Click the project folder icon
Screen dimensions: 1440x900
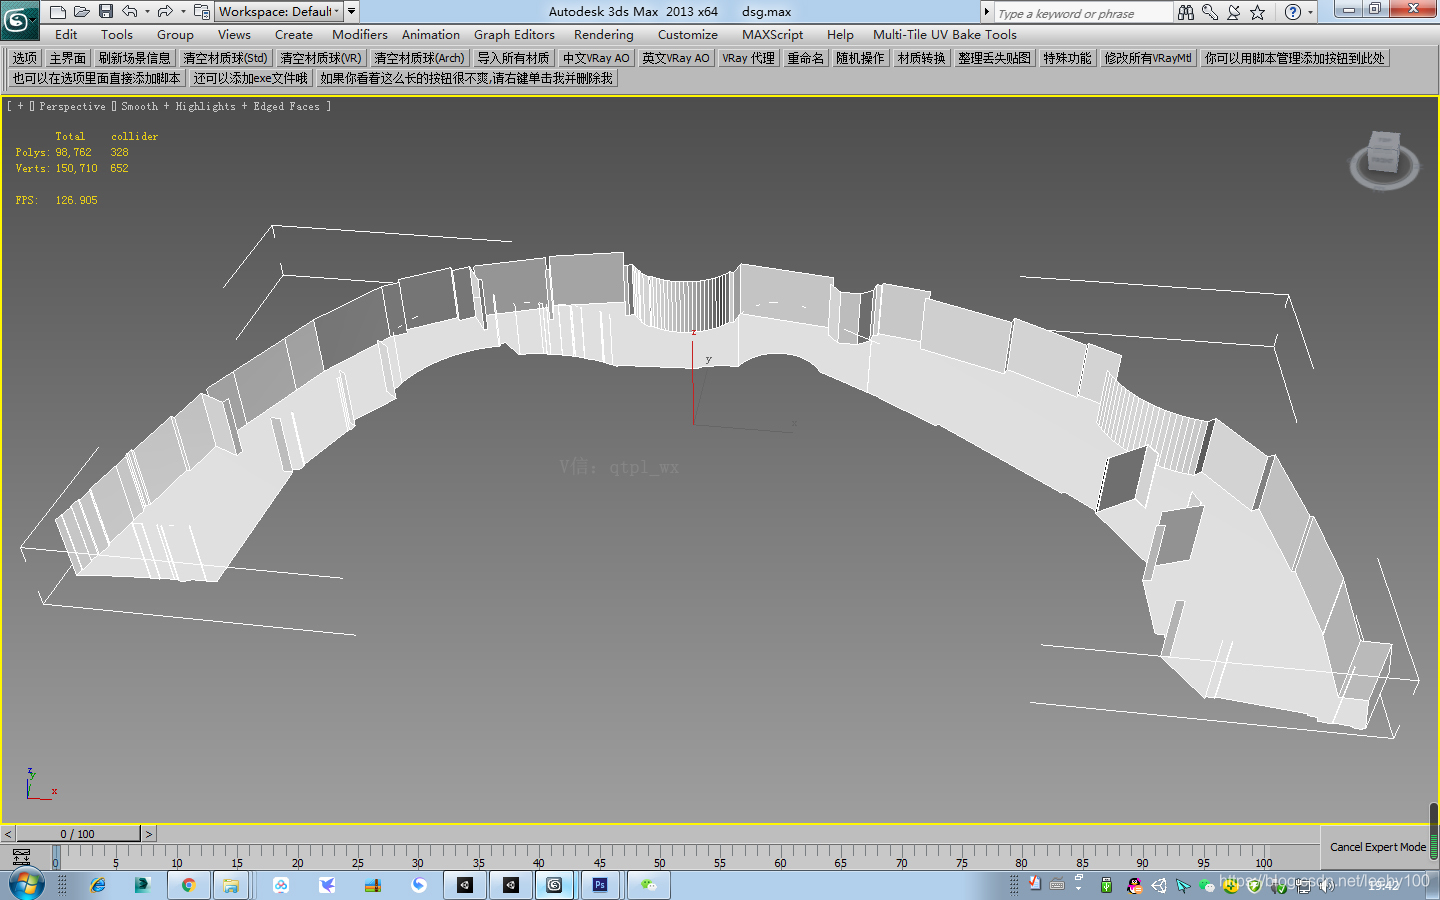(201, 12)
